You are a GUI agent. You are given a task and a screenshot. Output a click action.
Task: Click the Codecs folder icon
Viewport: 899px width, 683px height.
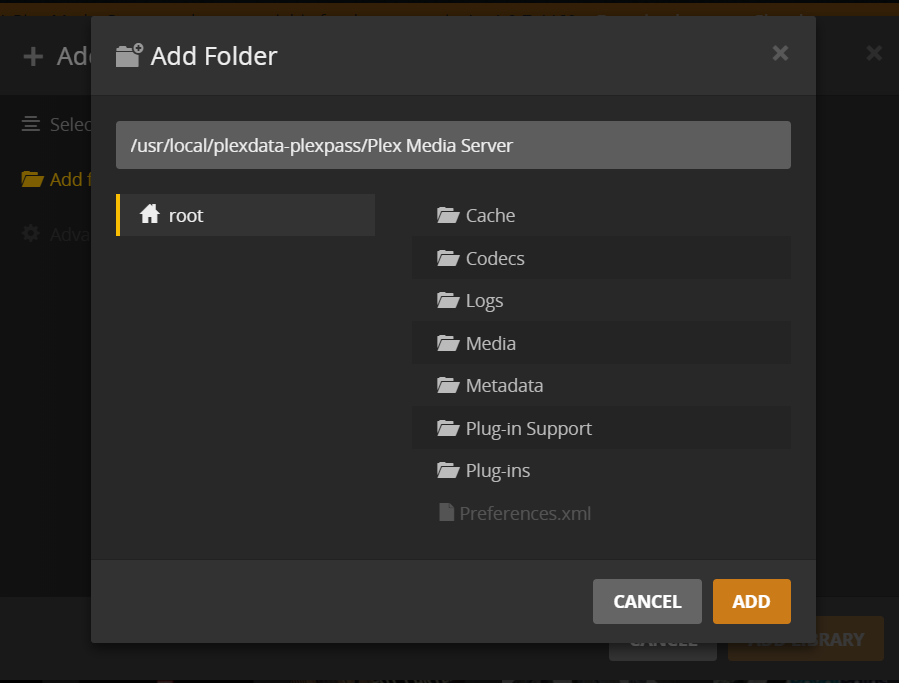(447, 258)
